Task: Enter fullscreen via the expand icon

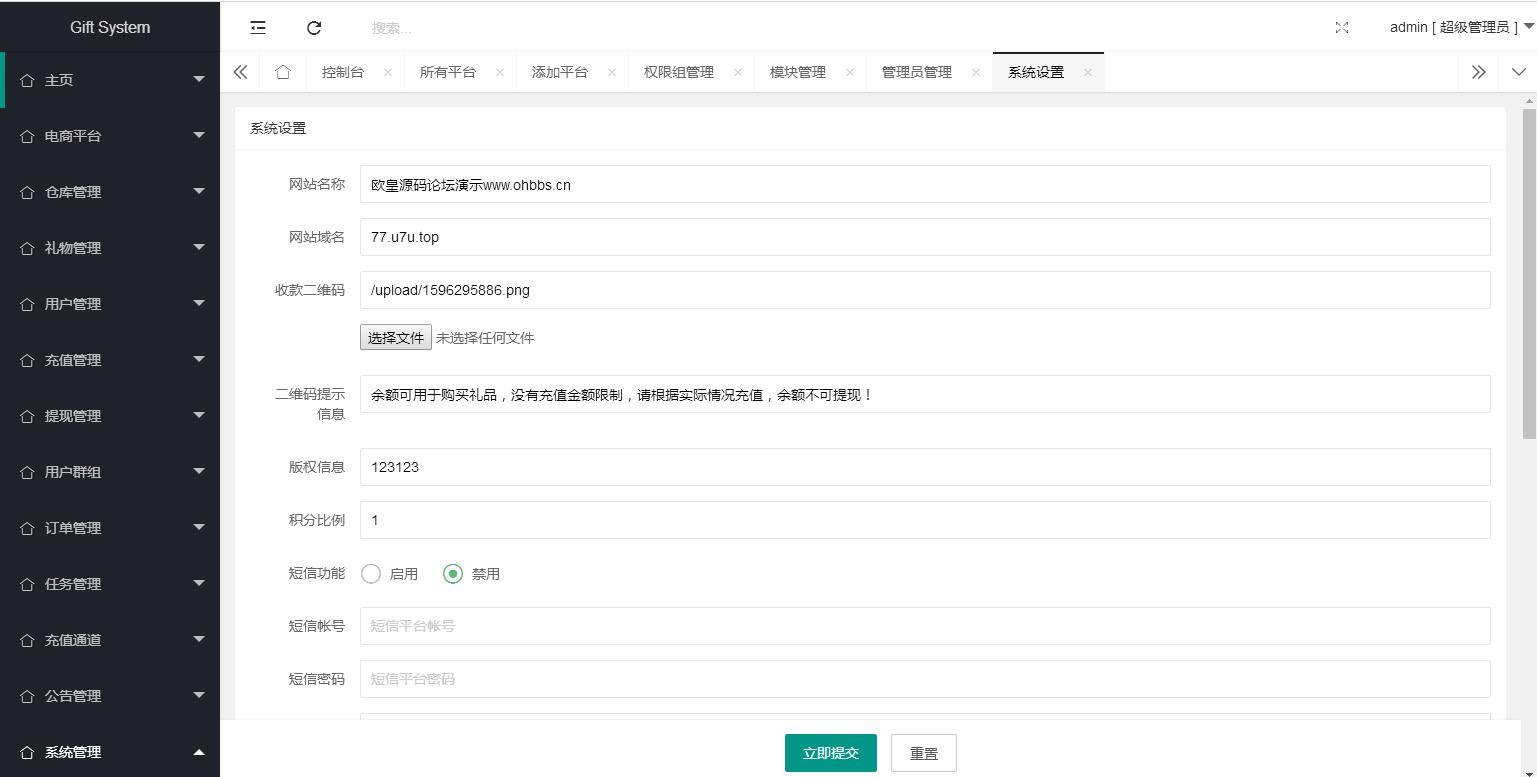Action: [1341, 27]
